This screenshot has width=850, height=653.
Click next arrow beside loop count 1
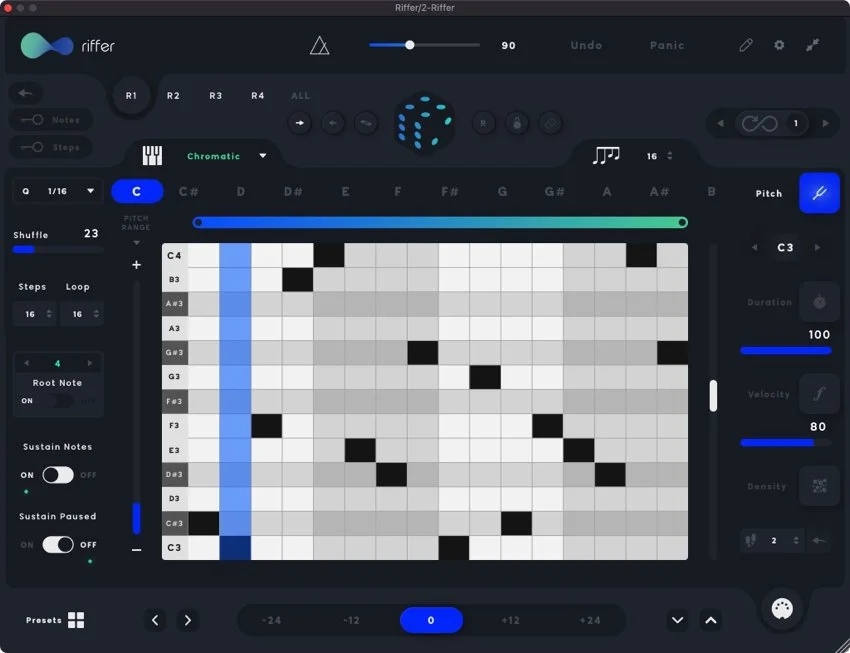point(825,124)
